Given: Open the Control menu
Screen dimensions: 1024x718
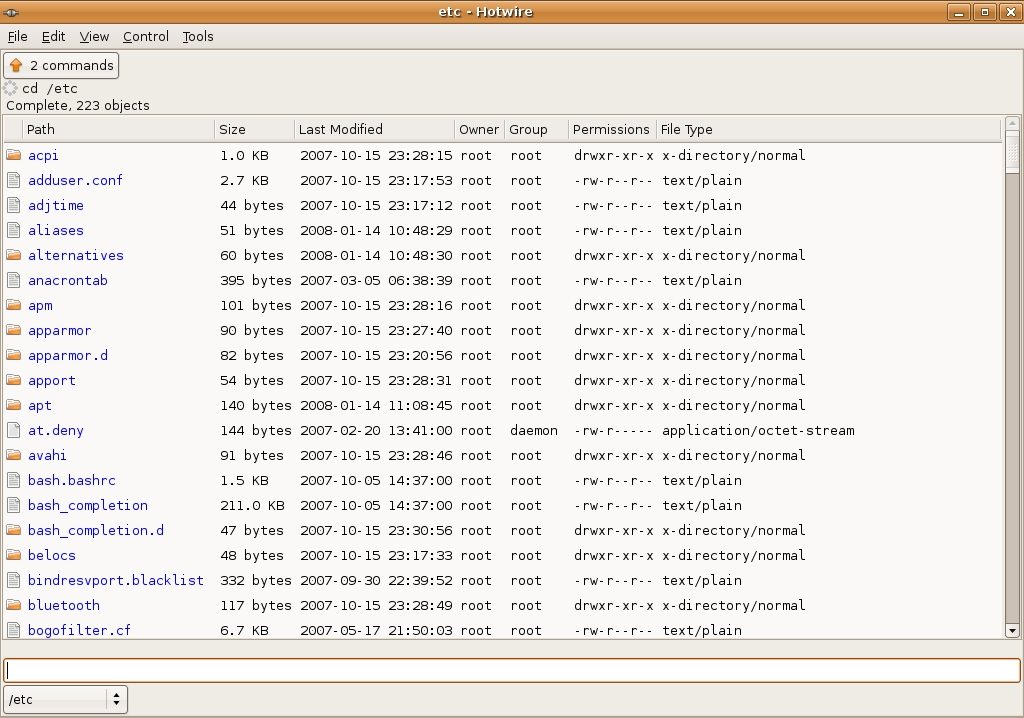Looking at the screenshot, I should [146, 37].
